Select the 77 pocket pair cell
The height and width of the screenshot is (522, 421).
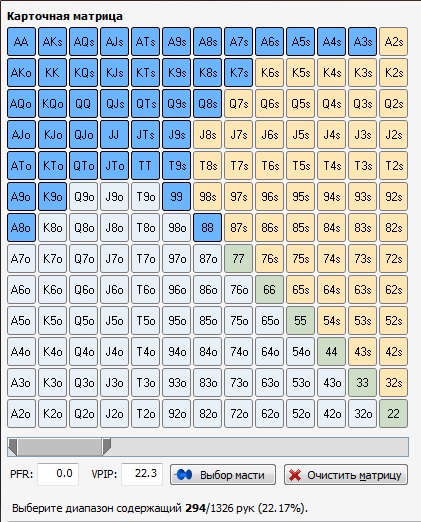(238, 259)
